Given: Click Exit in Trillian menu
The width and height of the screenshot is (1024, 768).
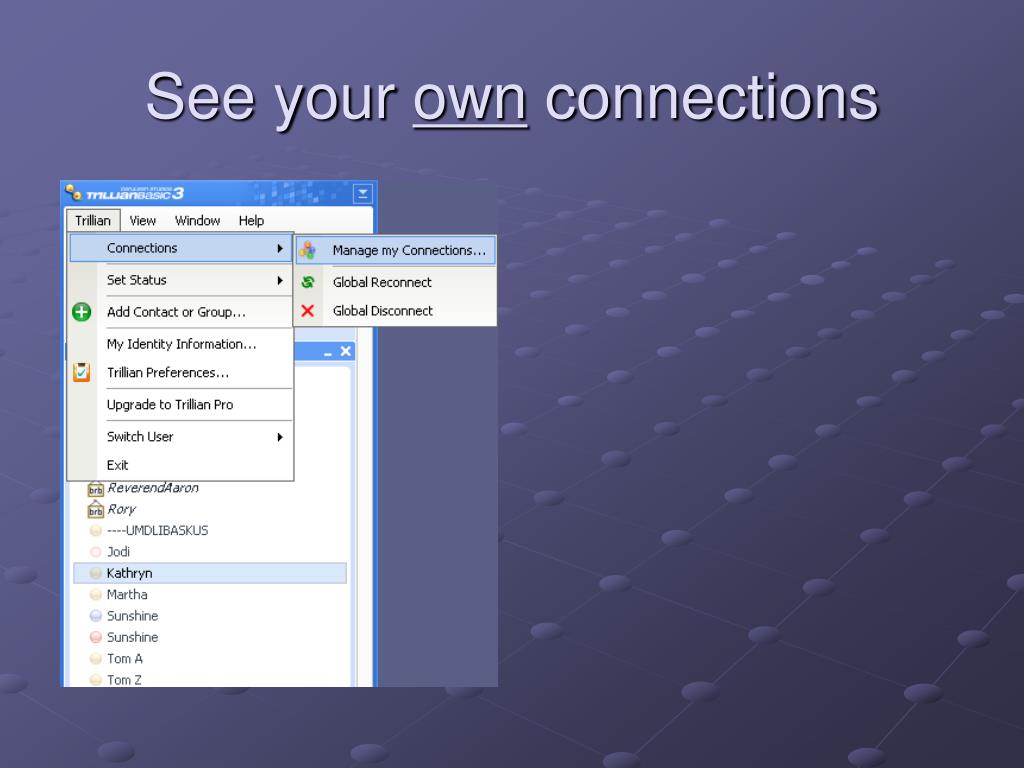Looking at the screenshot, I should click(x=180, y=465).
